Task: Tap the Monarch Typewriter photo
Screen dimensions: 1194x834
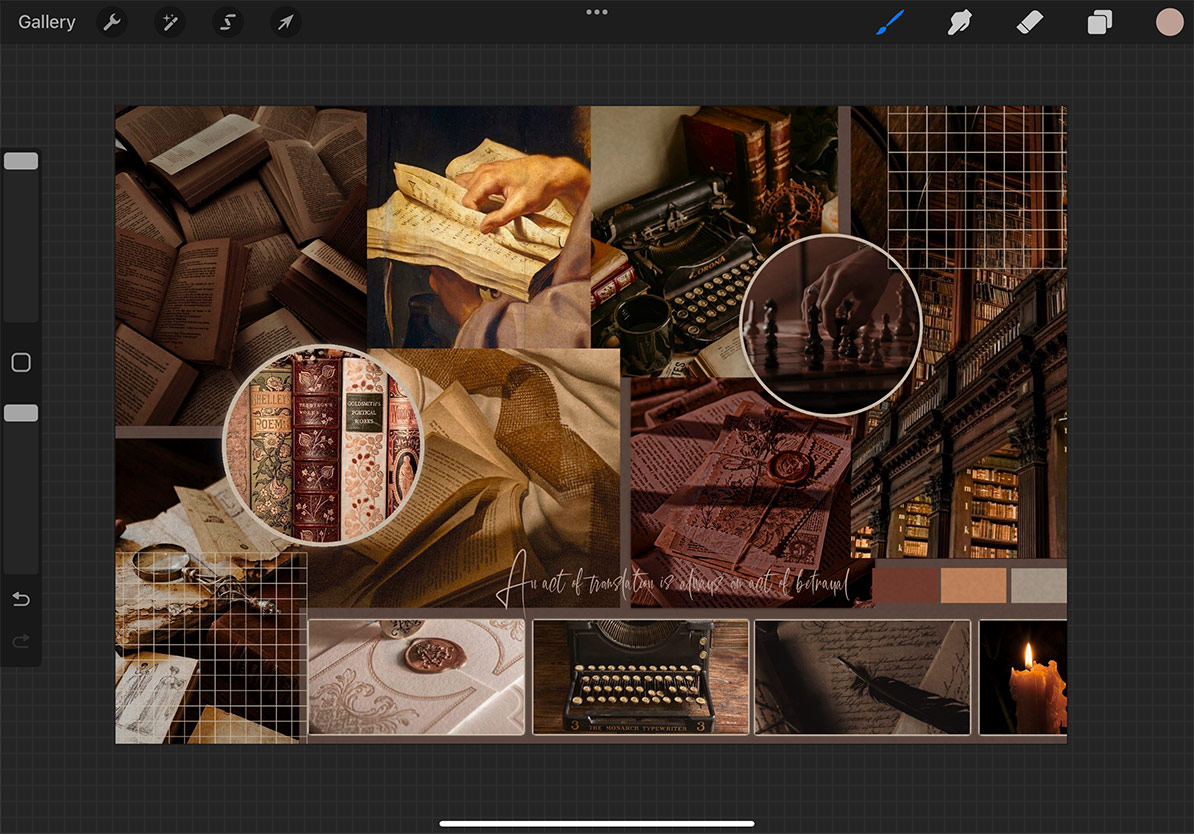Action: click(640, 677)
